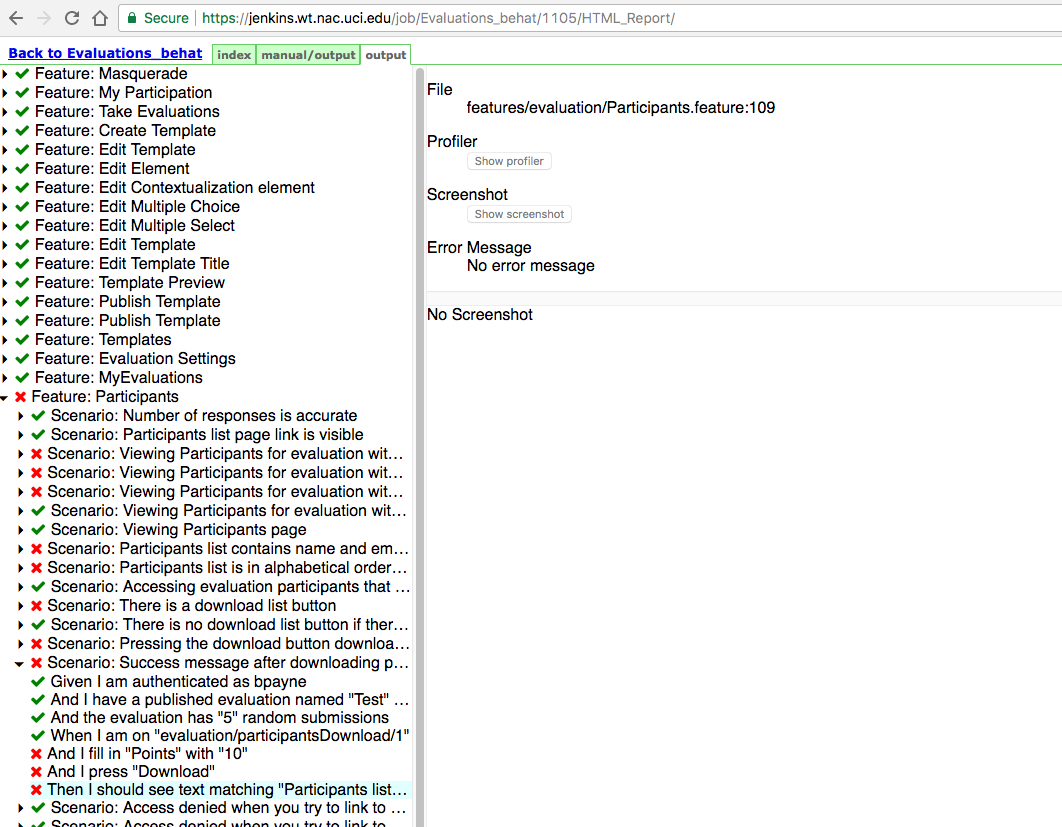Screen dimensions: 1062x827
Task: Click red X beside There is a download list button
Action: [37, 606]
